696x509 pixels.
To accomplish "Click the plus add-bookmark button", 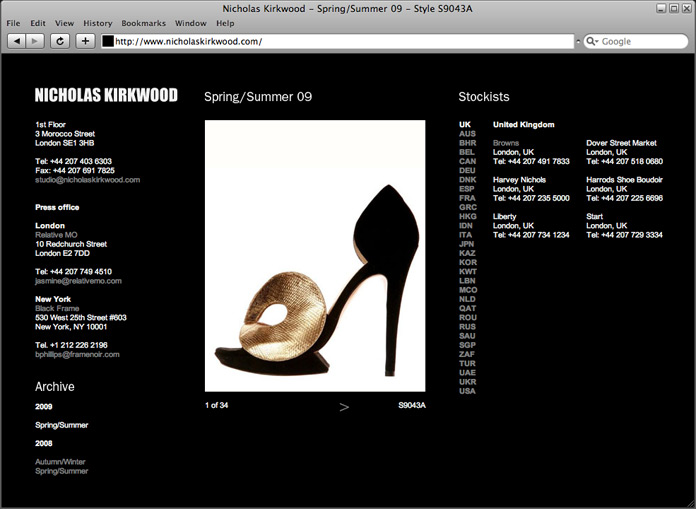I will pos(86,41).
